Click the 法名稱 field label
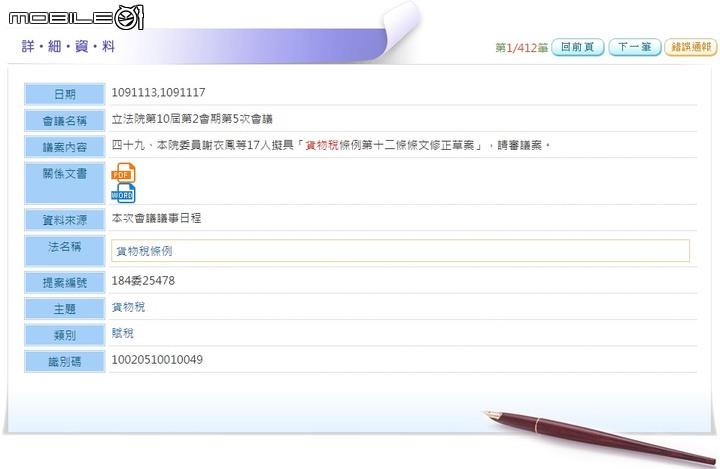Image resolution: width=720 pixels, height=469 pixels. 65,251
